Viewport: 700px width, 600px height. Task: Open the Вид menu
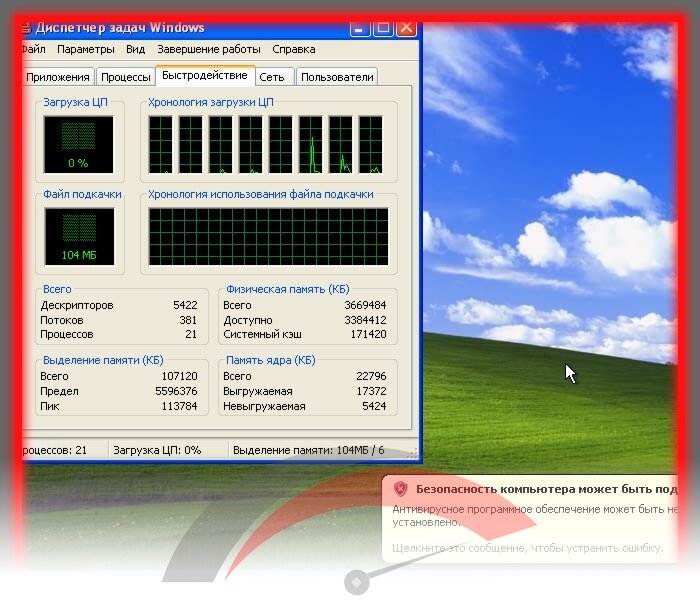click(x=135, y=49)
